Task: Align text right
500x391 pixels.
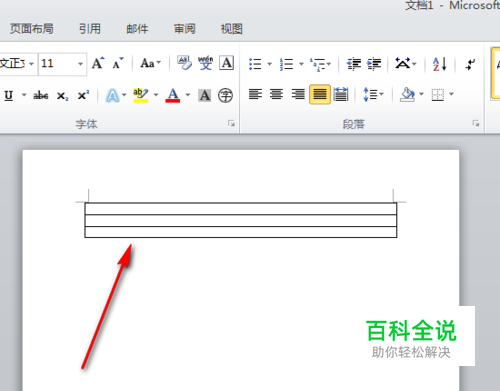Action: tap(298, 94)
